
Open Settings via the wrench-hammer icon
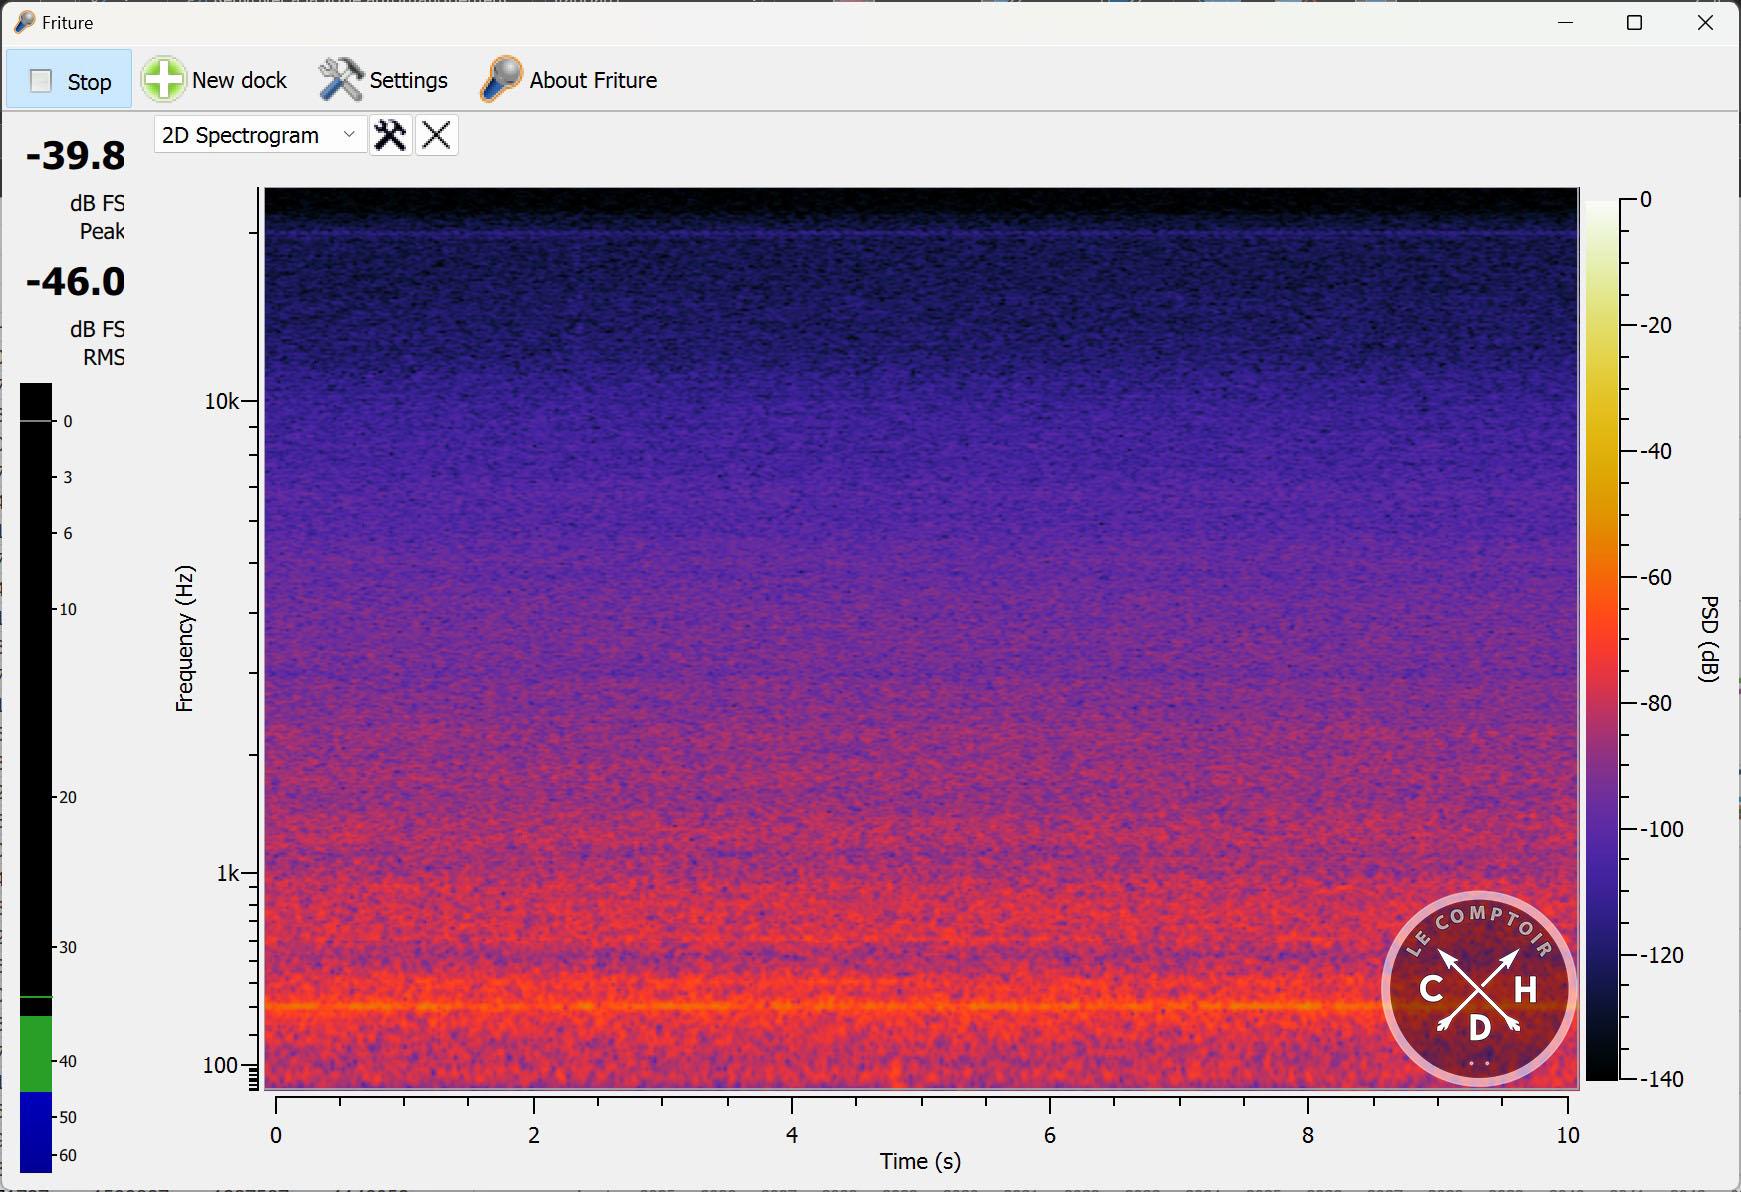(340, 80)
